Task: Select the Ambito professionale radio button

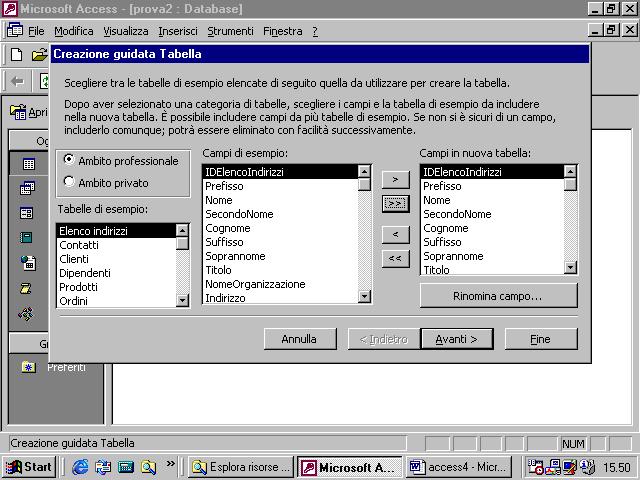Action: tap(69, 160)
